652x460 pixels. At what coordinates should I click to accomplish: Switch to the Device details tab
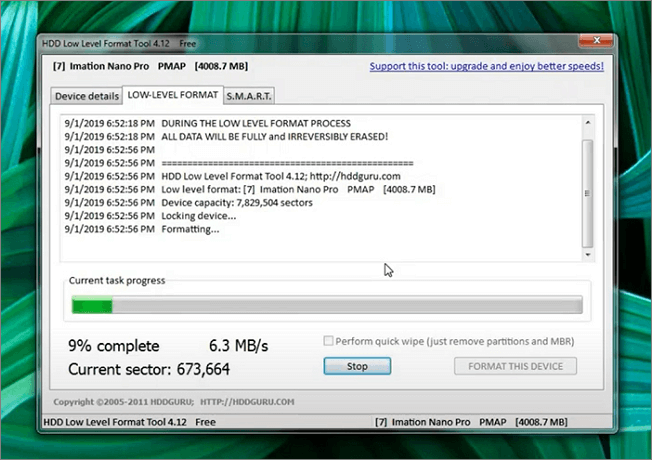pos(84,96)
